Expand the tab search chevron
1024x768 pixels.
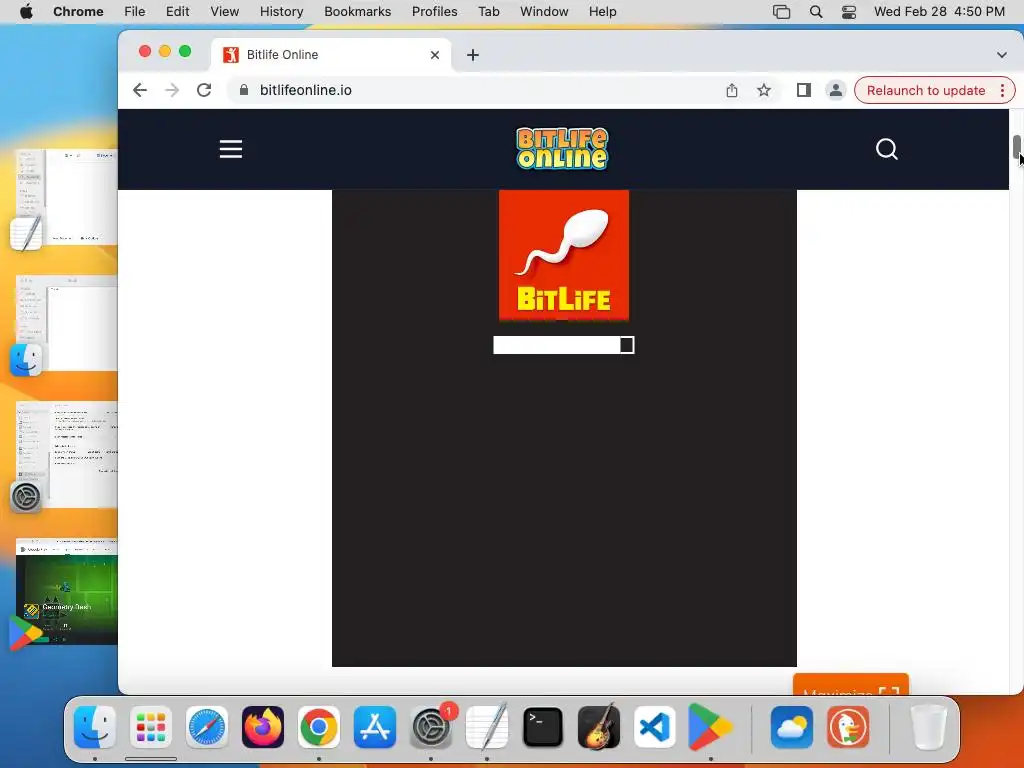pos(1001,55)
